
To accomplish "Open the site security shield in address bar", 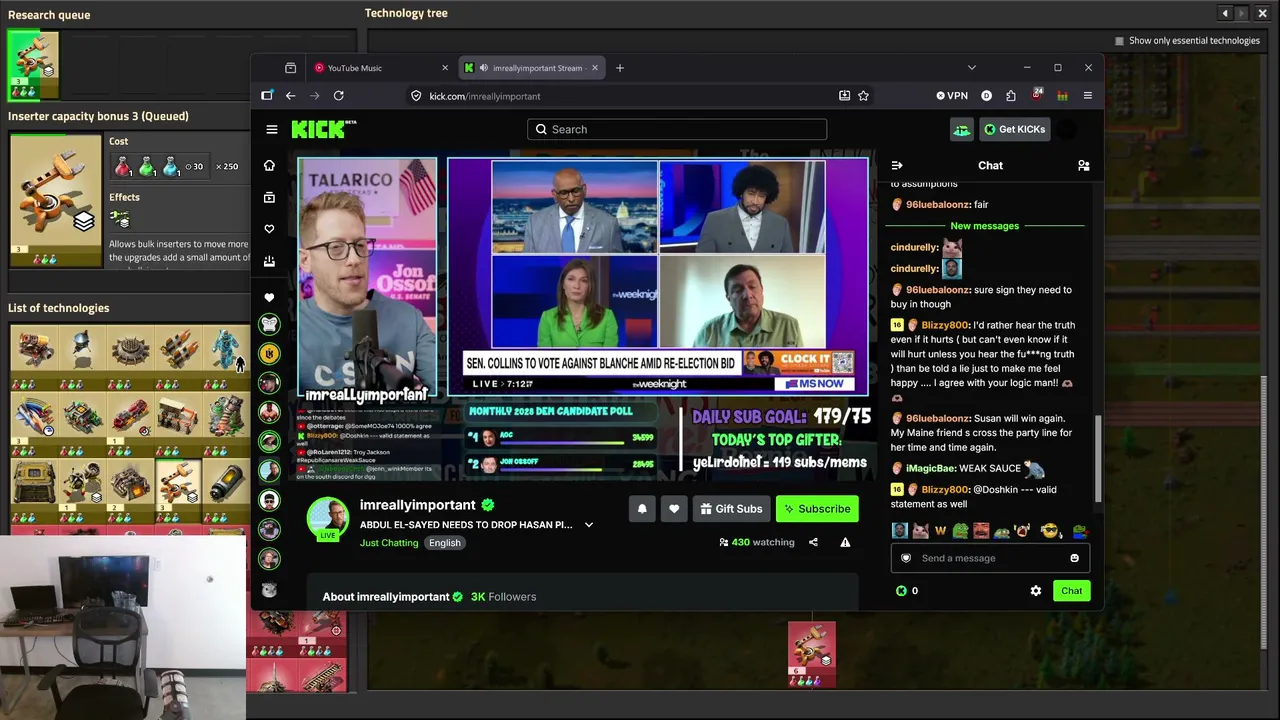I will [x=416, y=96].
